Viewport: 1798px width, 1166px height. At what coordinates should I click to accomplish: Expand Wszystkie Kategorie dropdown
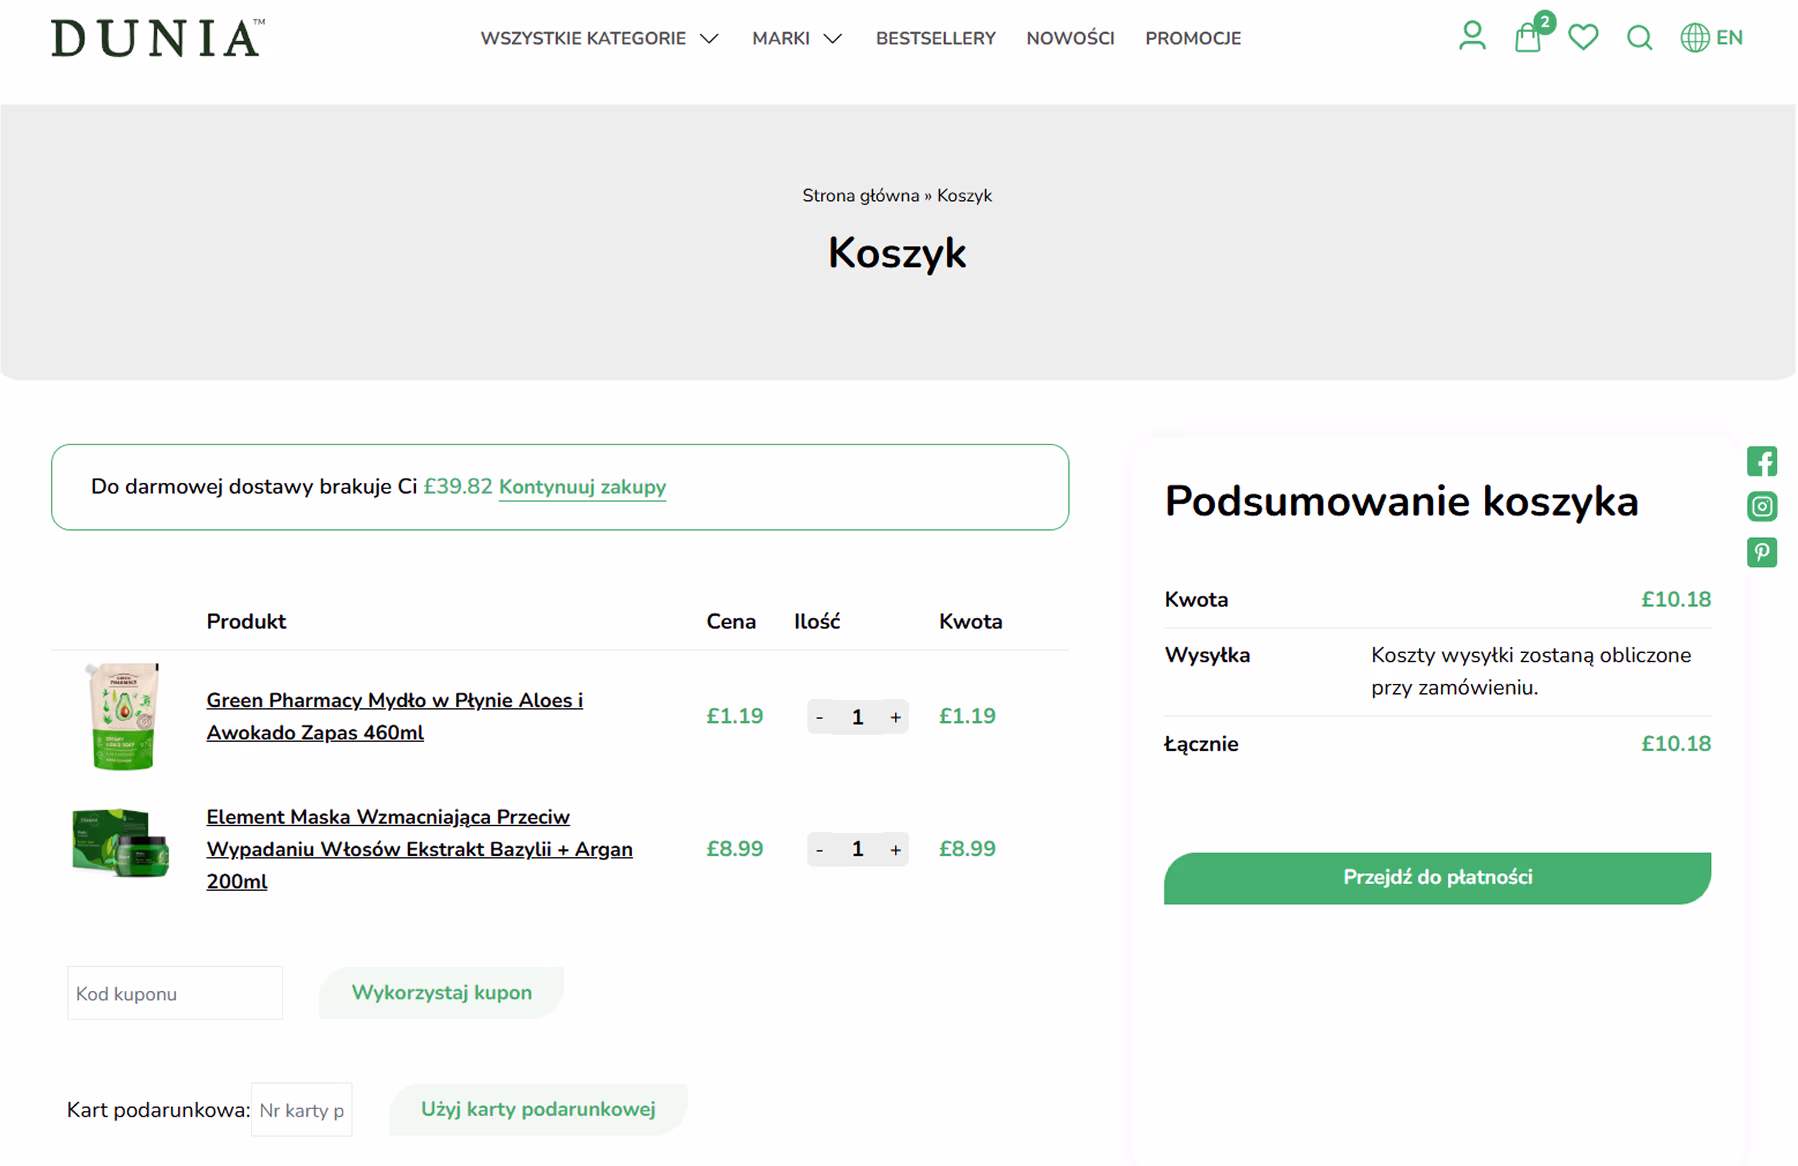(x=600, y=38)
